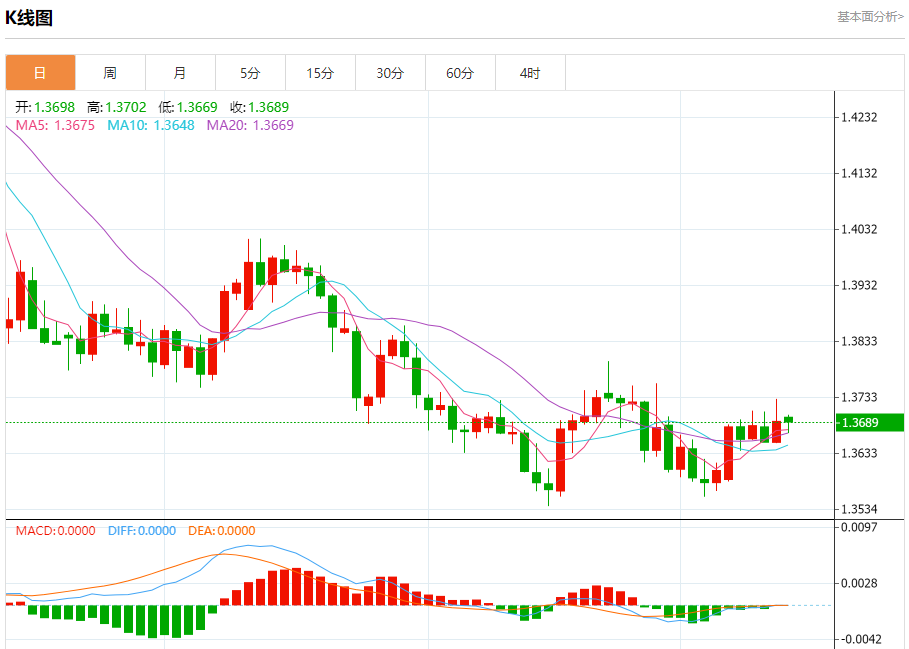Click the 收: 1.3689 close value
This screenshot has height=649, width=909.
coord(259,107)
